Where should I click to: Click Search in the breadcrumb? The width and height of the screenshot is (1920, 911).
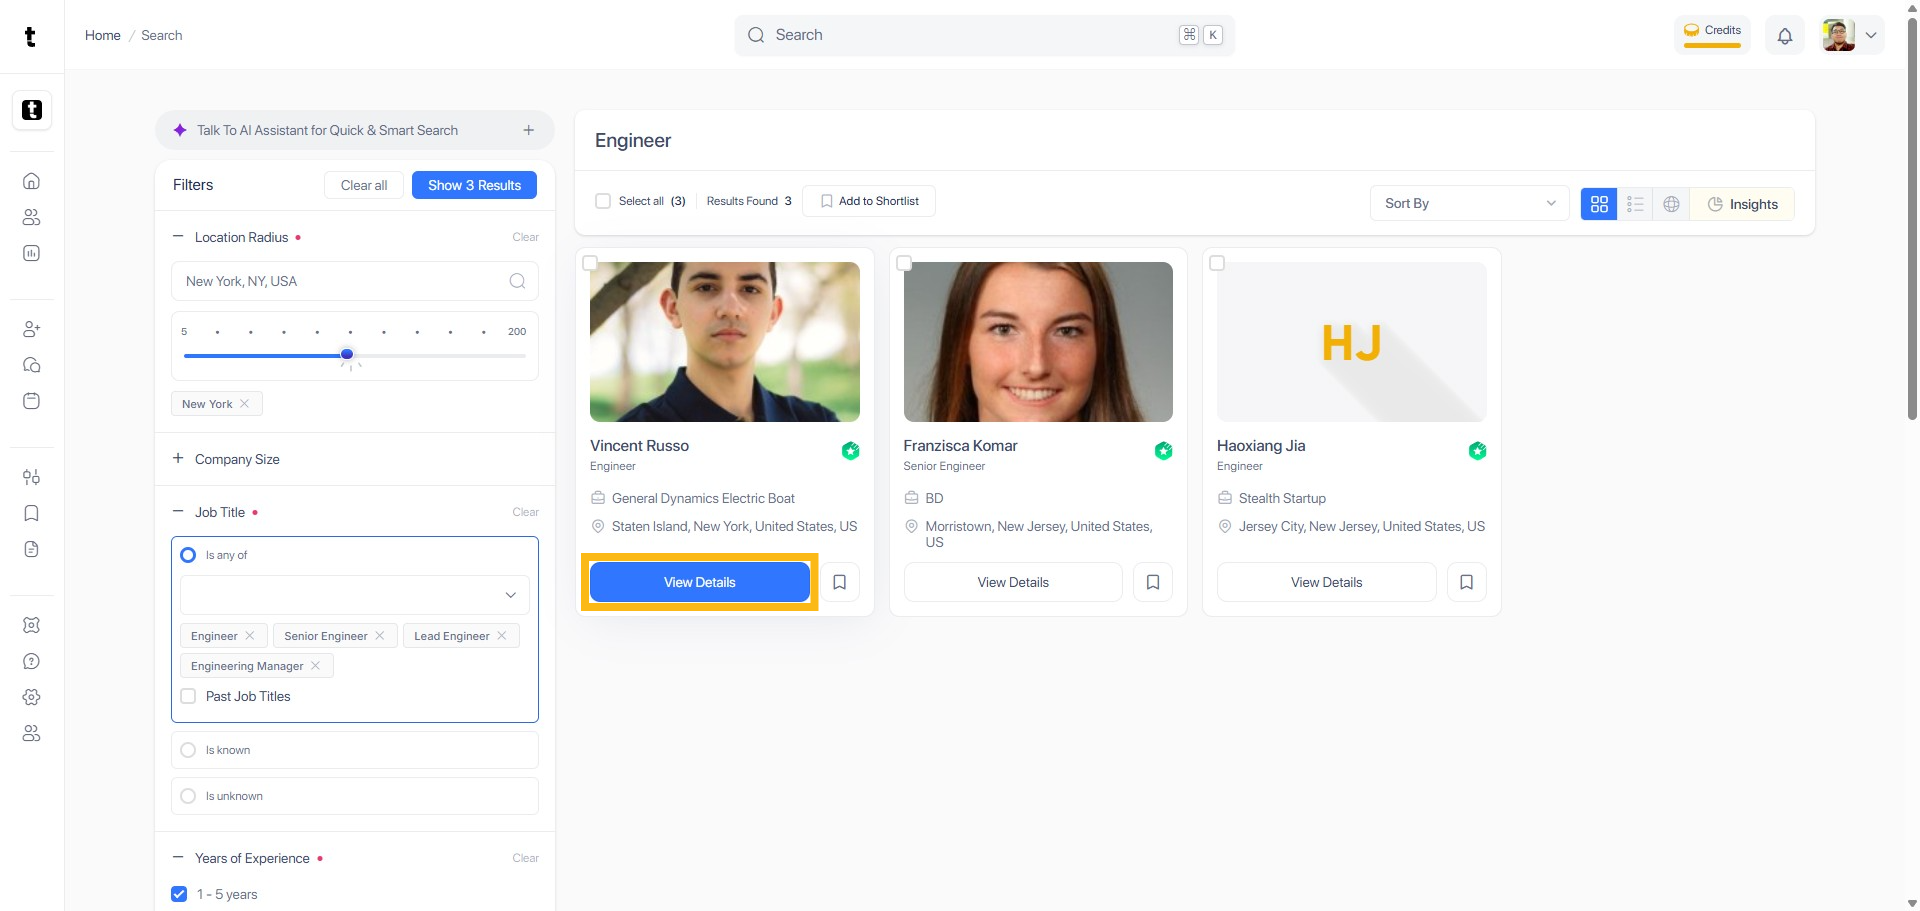162,35
